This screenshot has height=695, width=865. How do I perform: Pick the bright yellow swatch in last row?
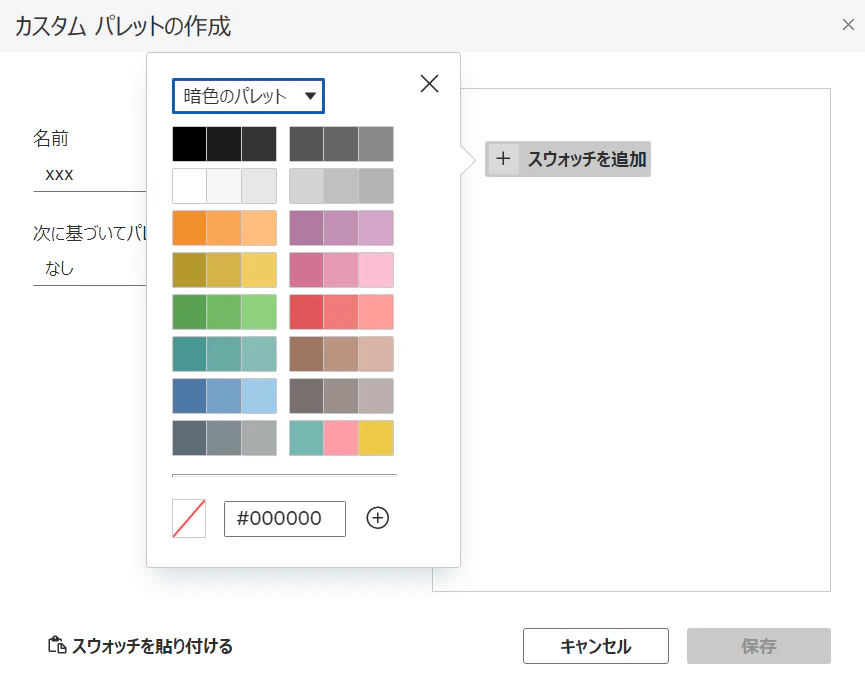click(x=376, y=437)
